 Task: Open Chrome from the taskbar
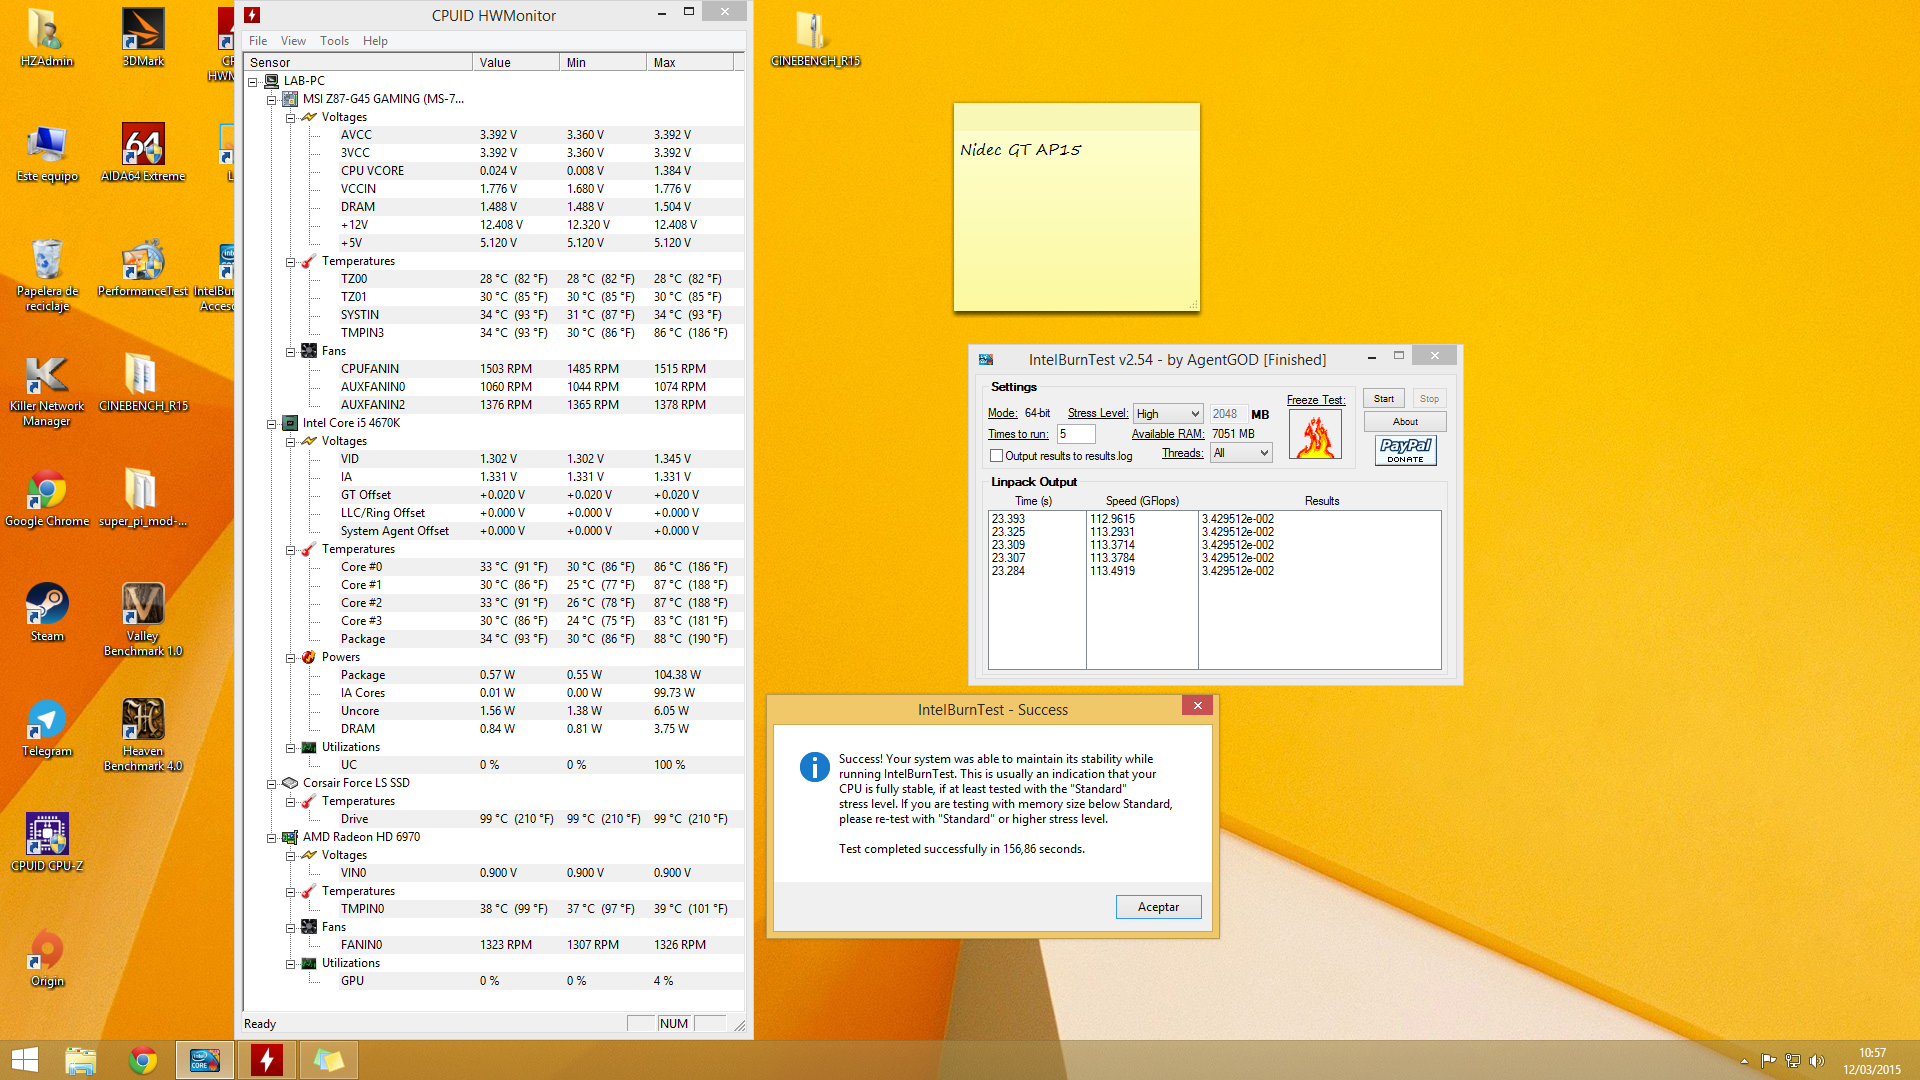pyautogui.click(x=143, y=1060)
